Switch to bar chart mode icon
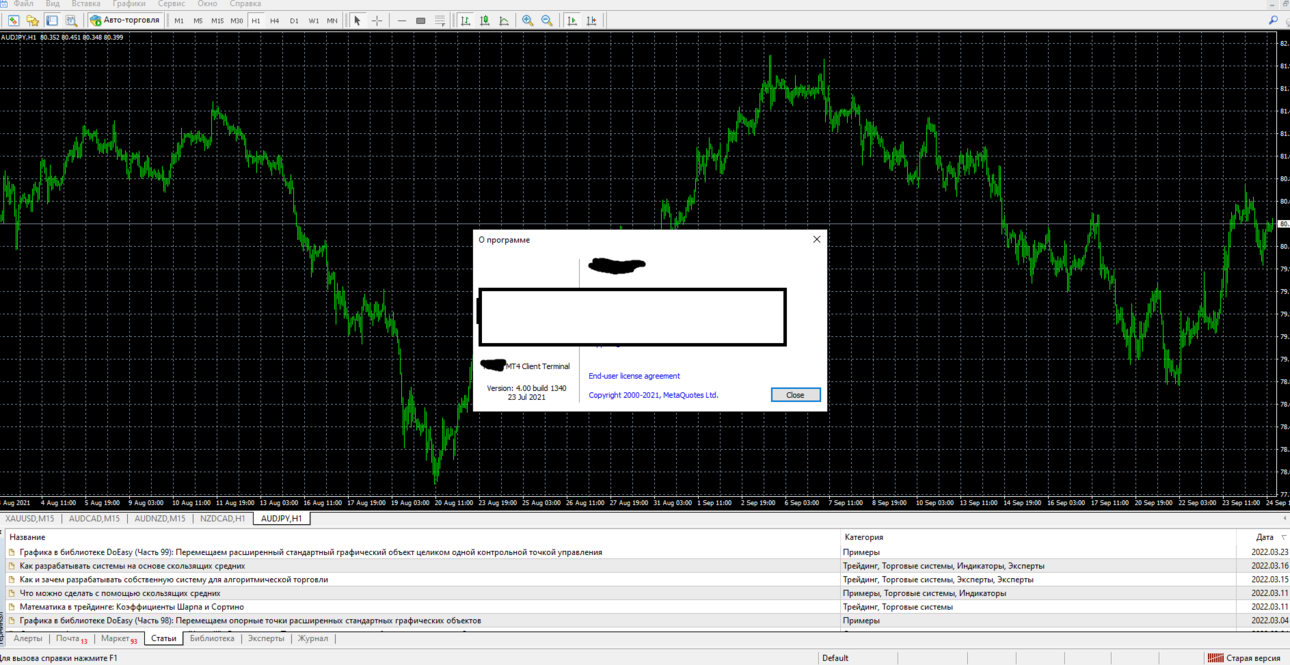 point(465,20)
